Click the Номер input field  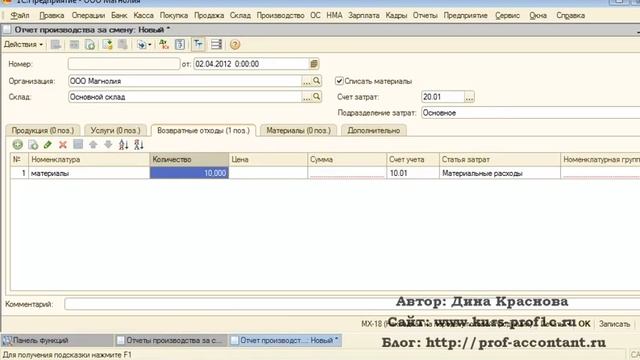124,64
